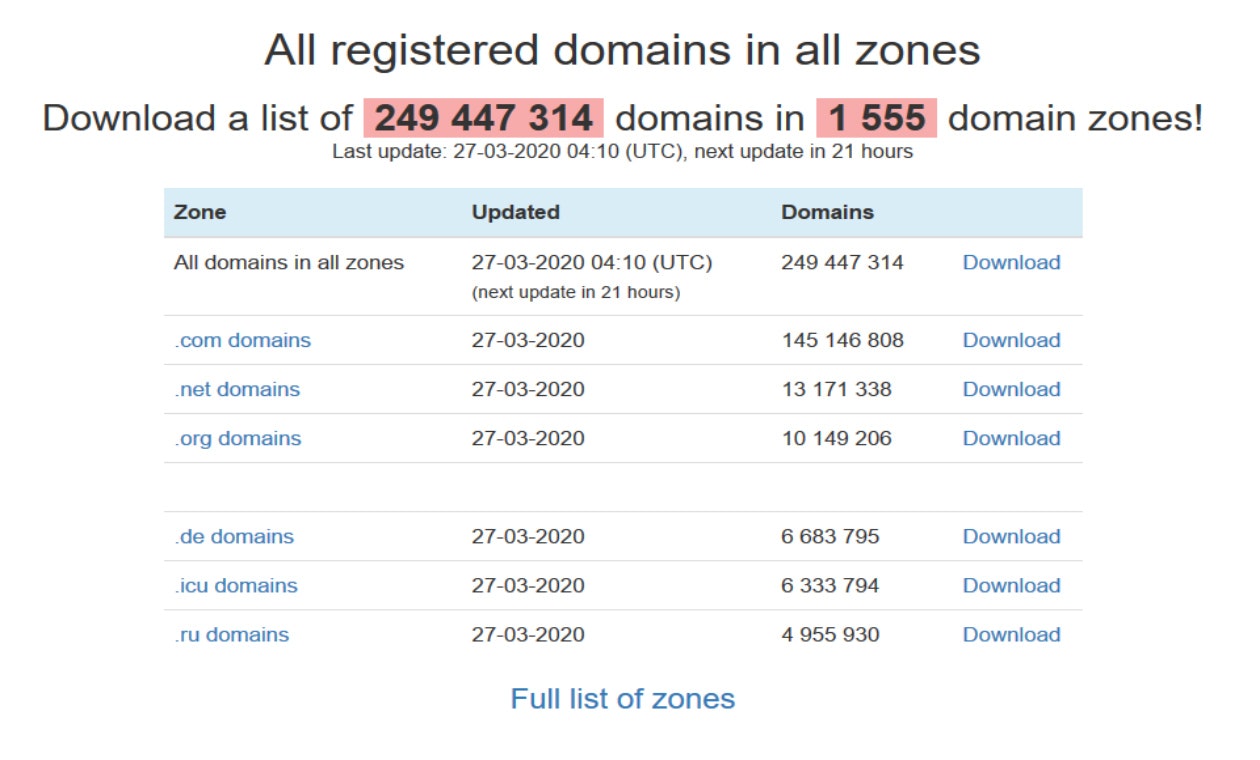1260x760 pixels.
Task: Download the All domains in all zones list
Action: [x=1011, y=262]
